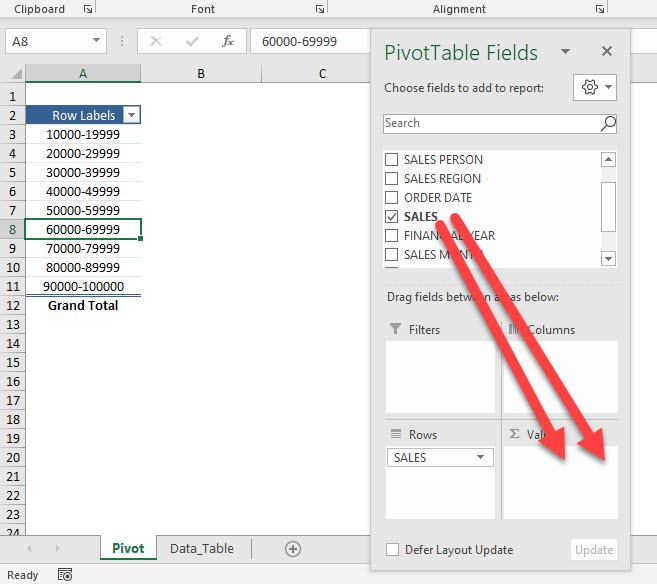This screenshot has width=657, height=584.
Task: Select cell with 40000-49999
Action: [83, 191]
